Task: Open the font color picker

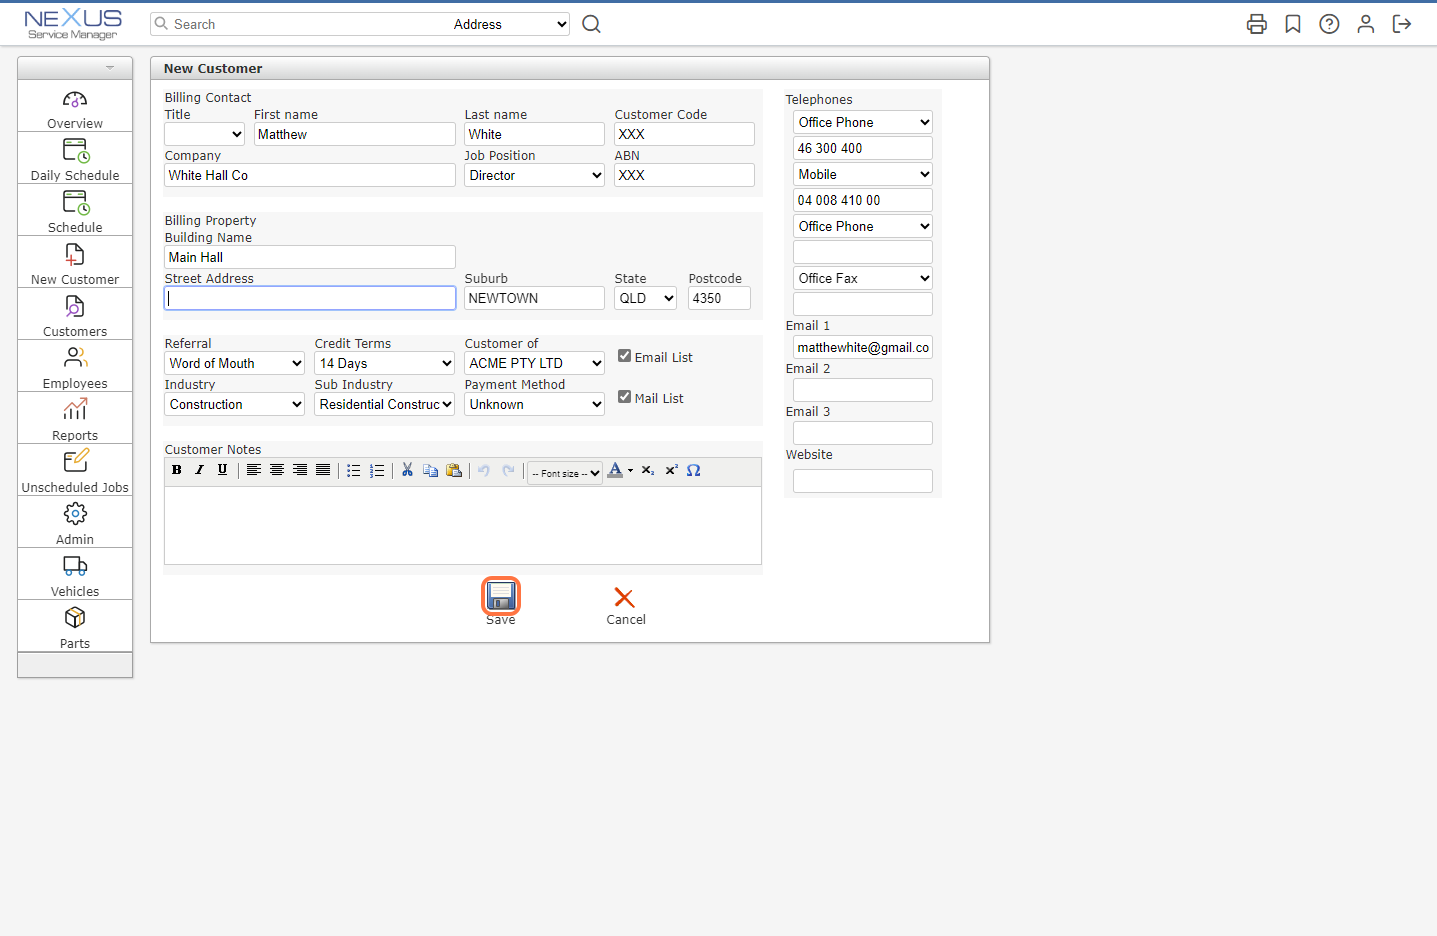Action: (x=620, y=470)
